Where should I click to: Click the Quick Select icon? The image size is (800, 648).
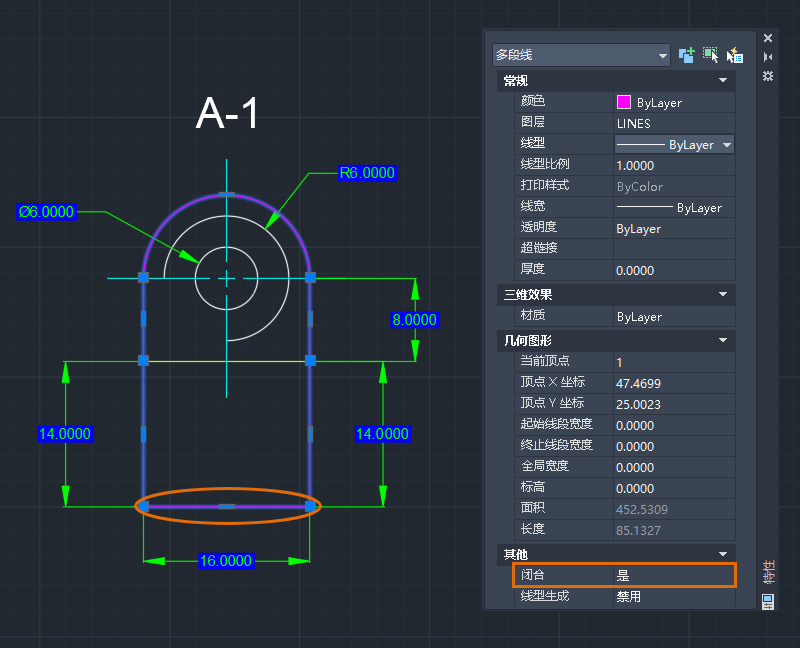735,55
